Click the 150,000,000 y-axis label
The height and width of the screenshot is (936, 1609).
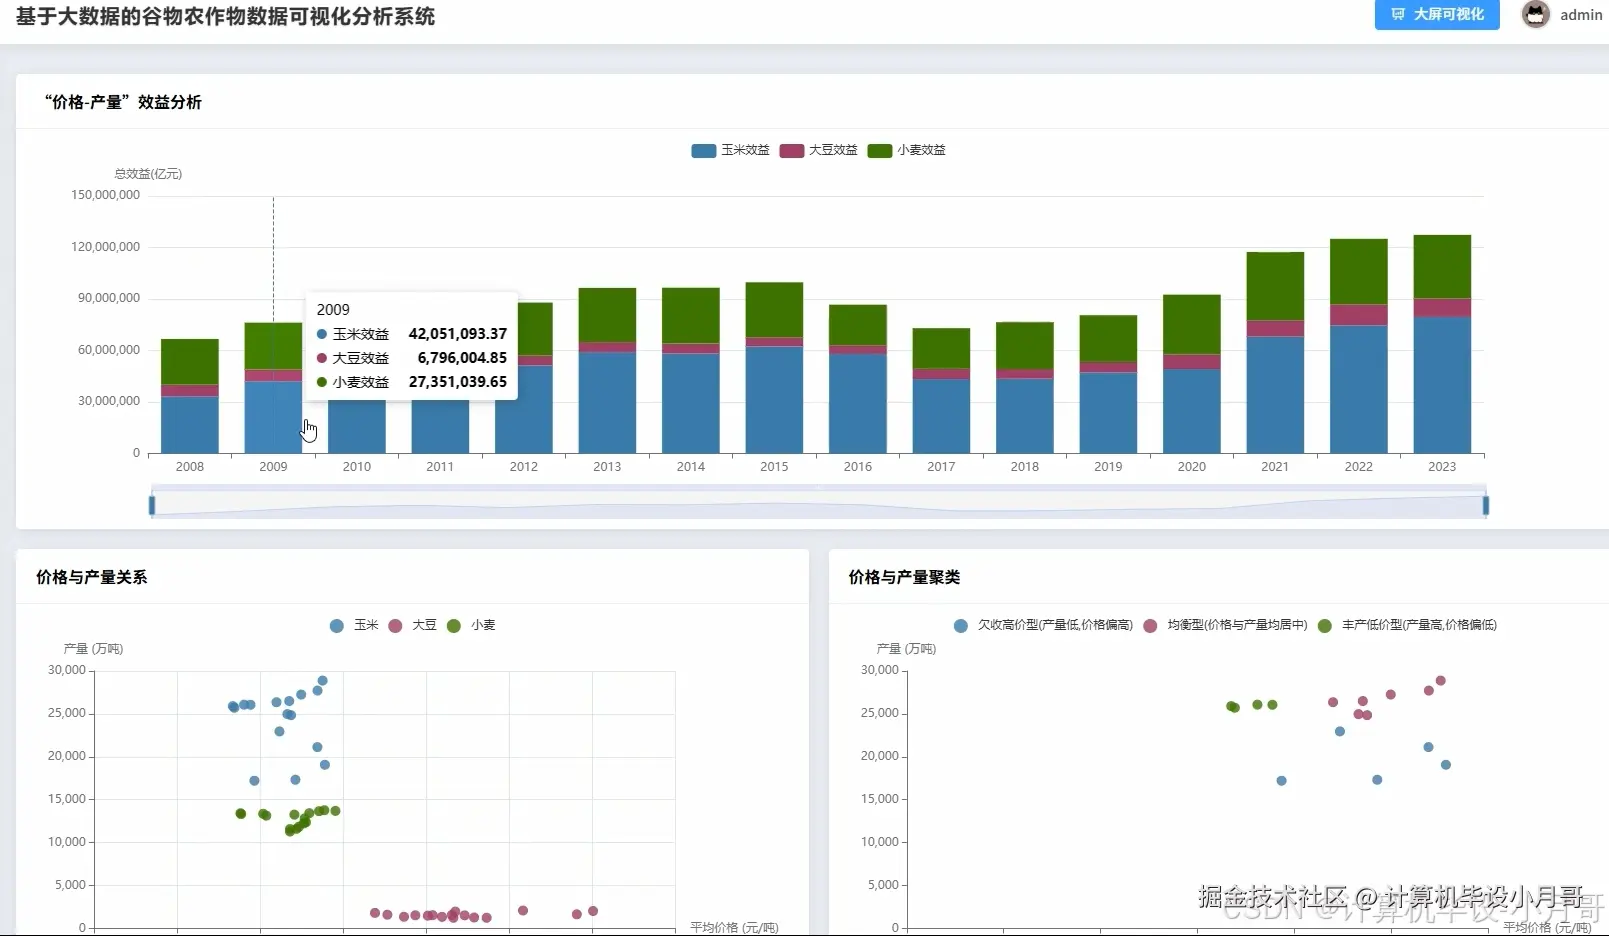click(106, 195)
